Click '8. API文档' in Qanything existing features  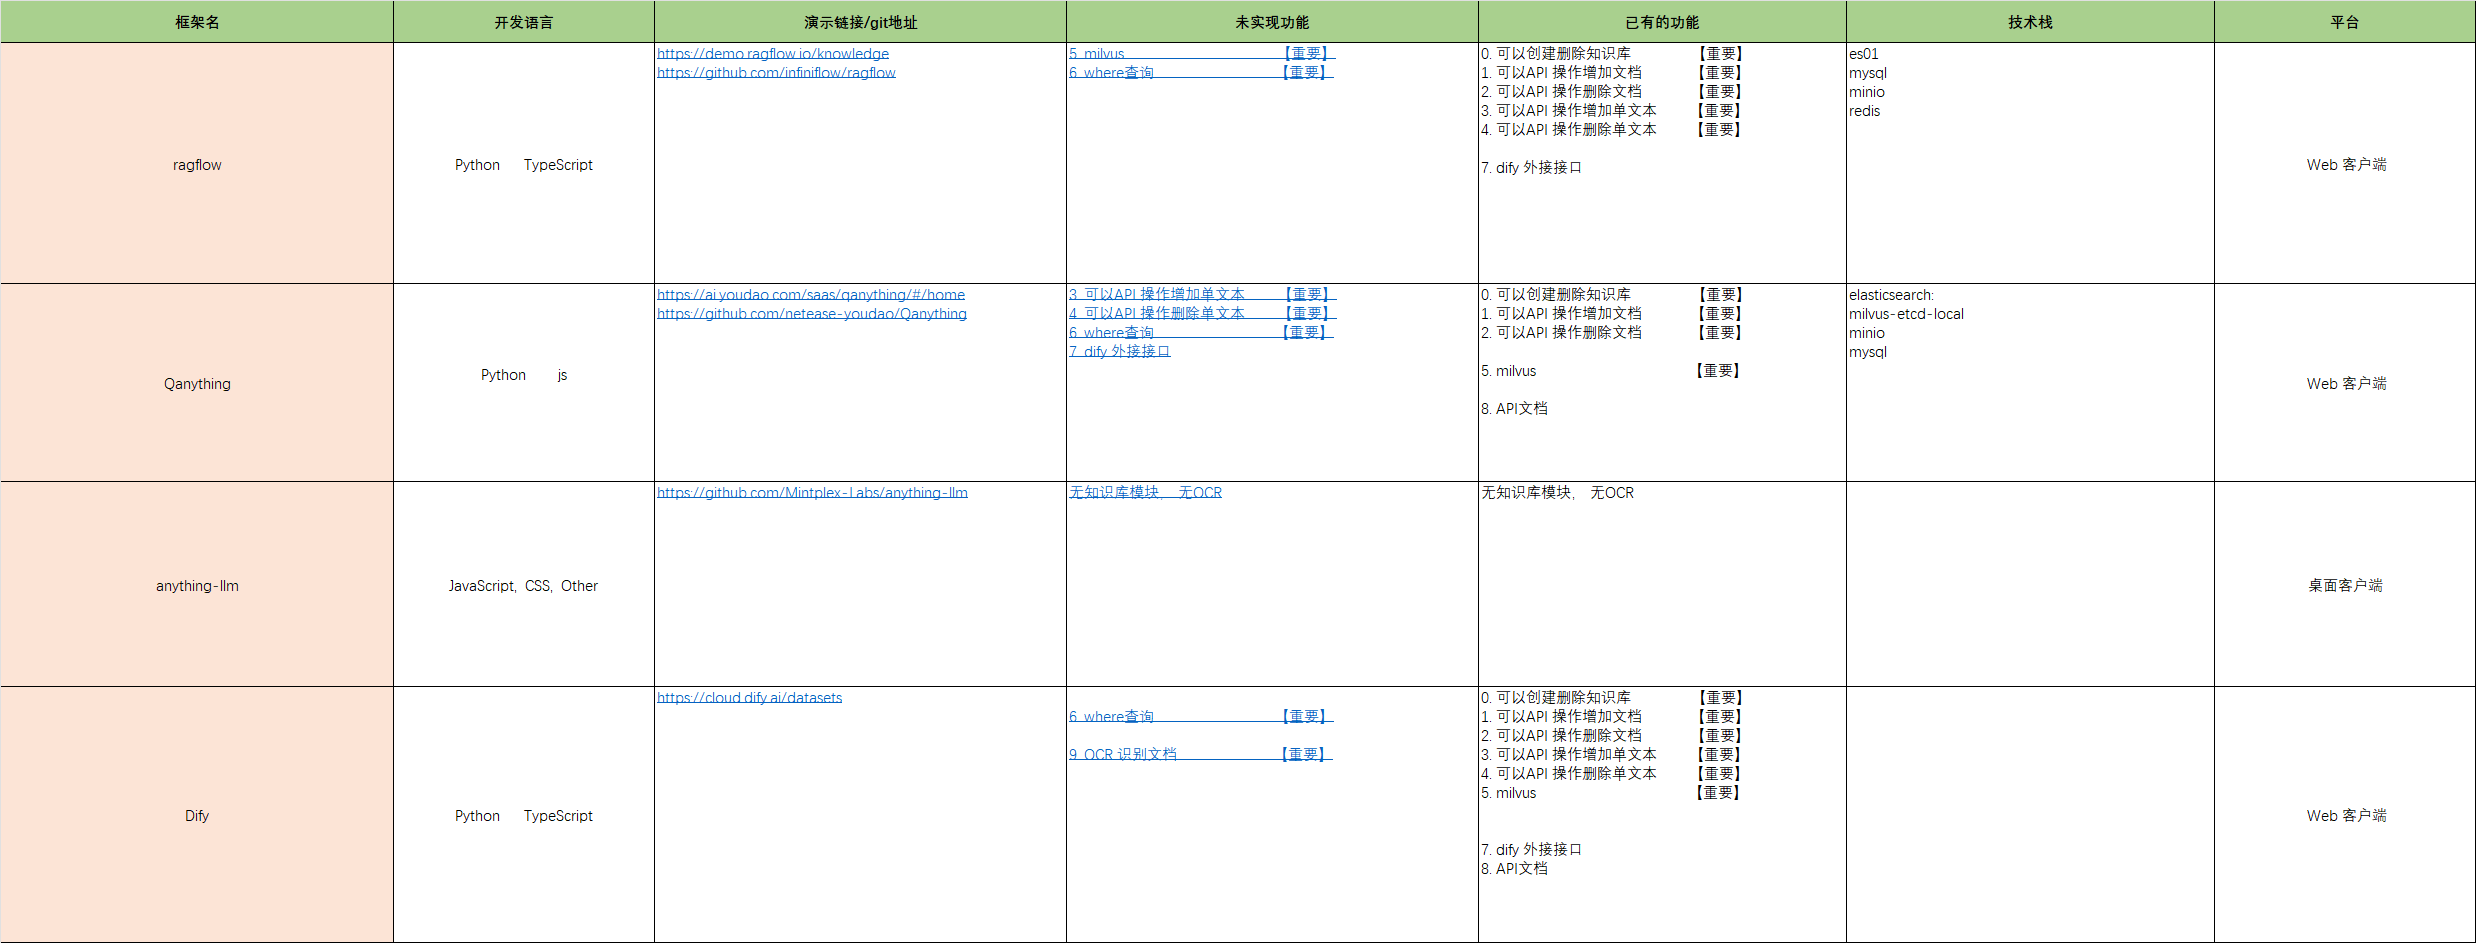tap(1515, 409)
